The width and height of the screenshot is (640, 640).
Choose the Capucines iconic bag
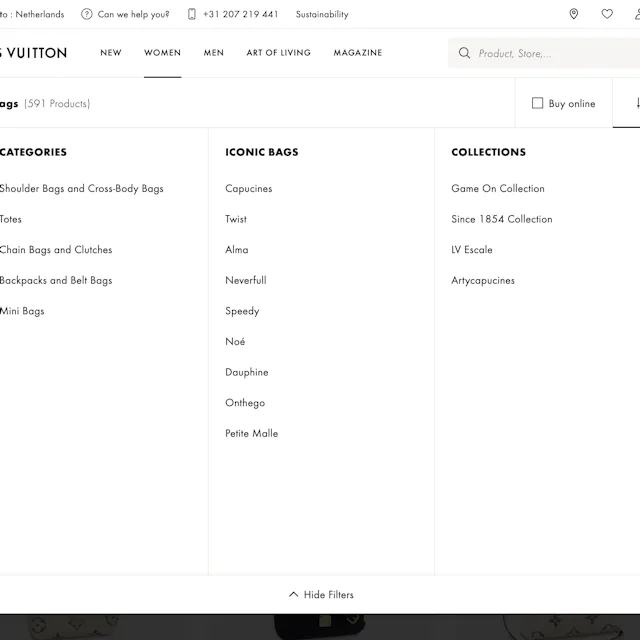tap(249, 189)
